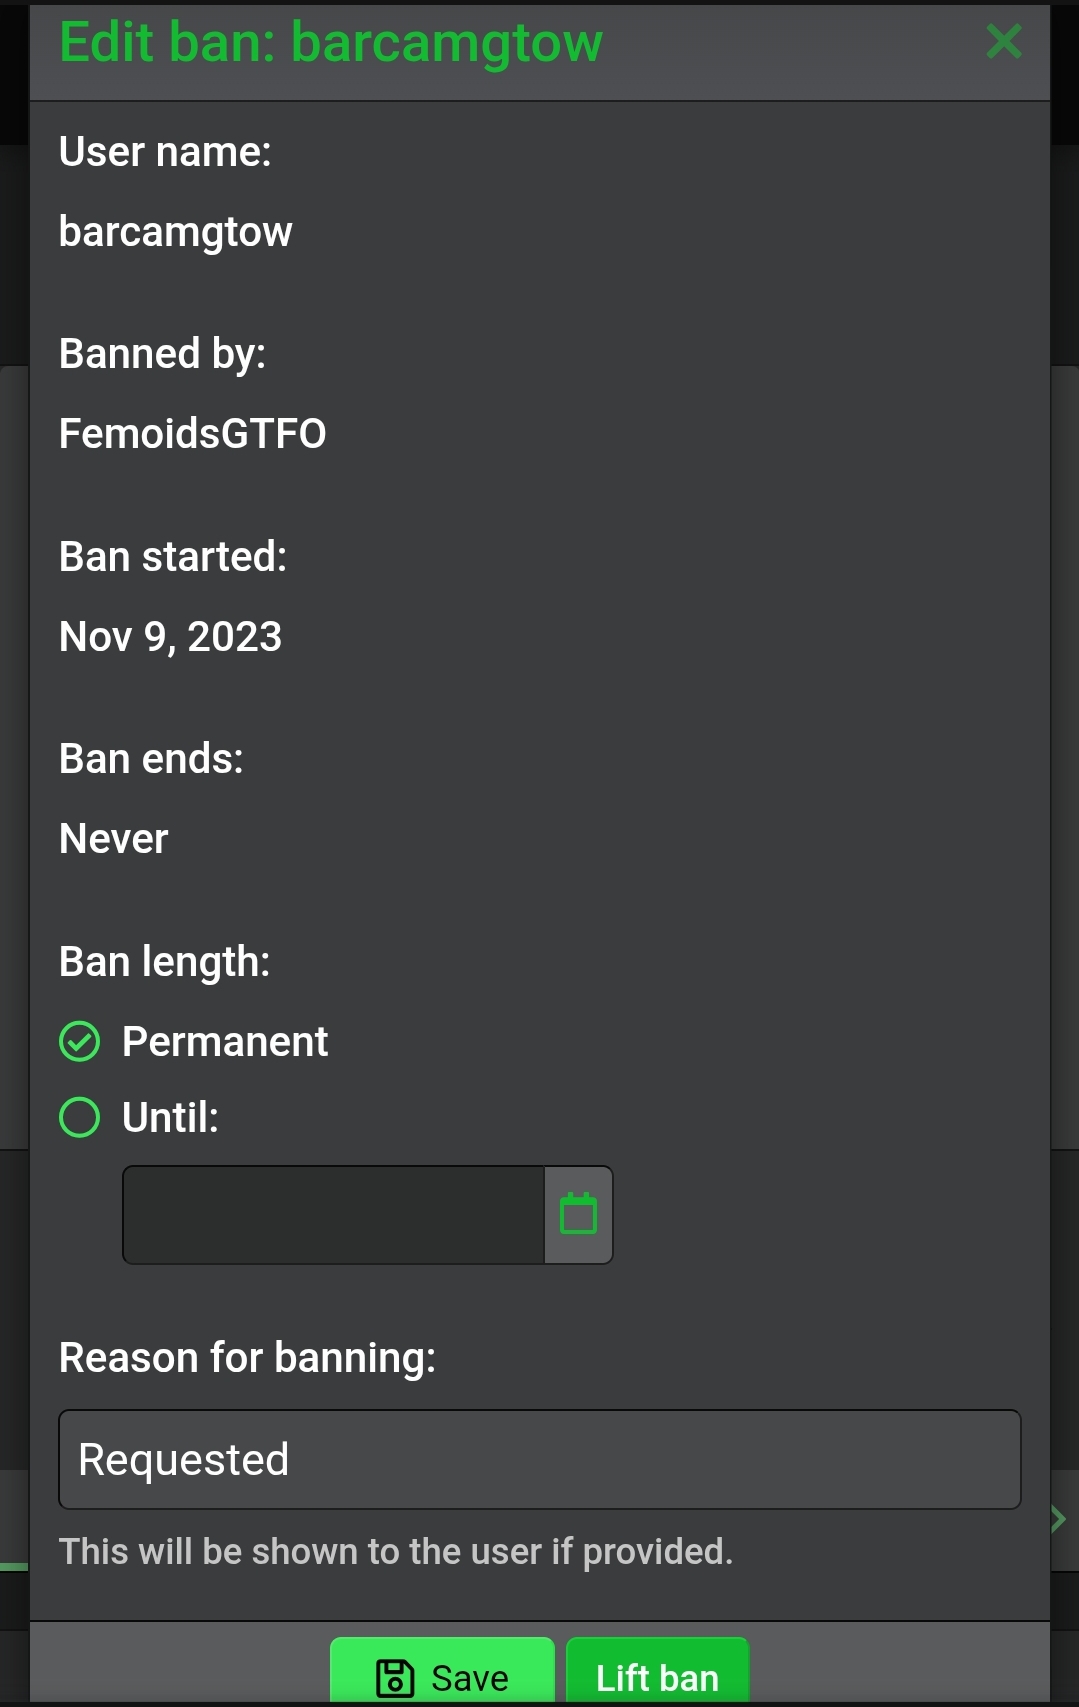Image resolution: width=1079 pixels, height=1707 pixels.
Task: Click the moderator name FemoidsGTFO
Action: (193, 434)
